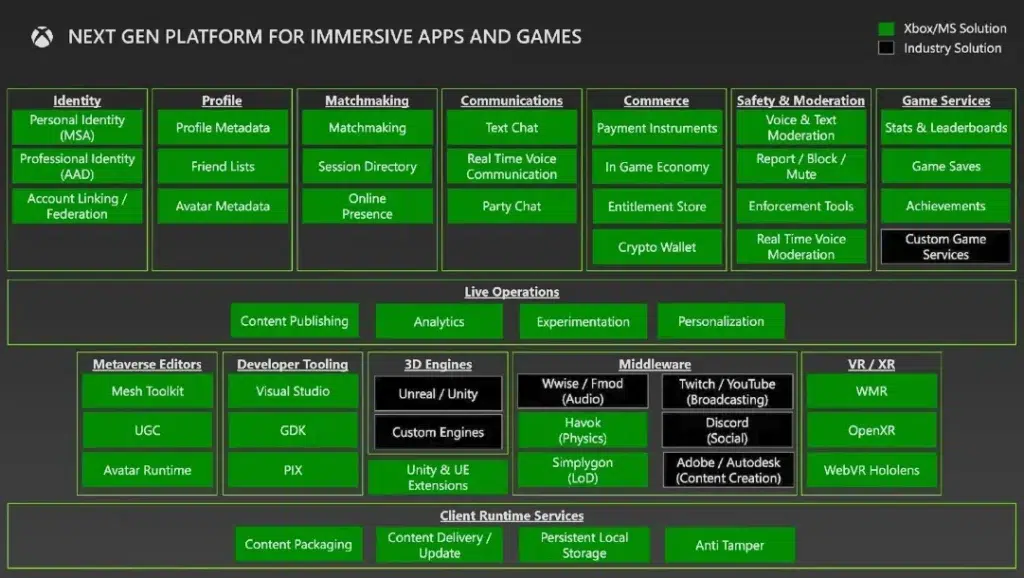Click the Havok (Physics) middleware block
The image size is (1024, 578).
click(x=583, y=430)
